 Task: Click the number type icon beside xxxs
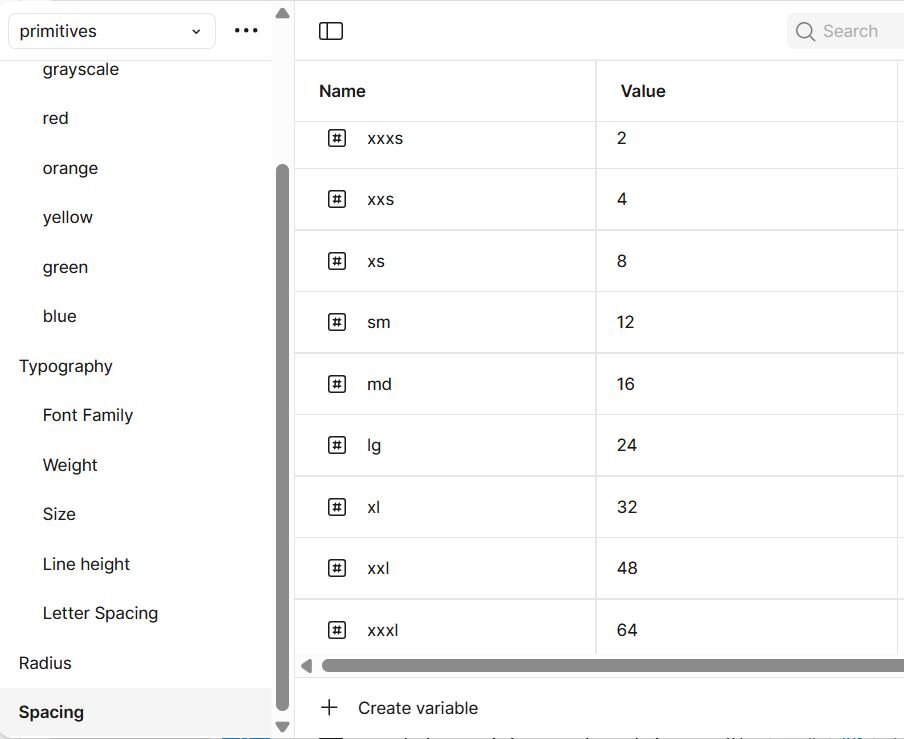click(337, 138)
